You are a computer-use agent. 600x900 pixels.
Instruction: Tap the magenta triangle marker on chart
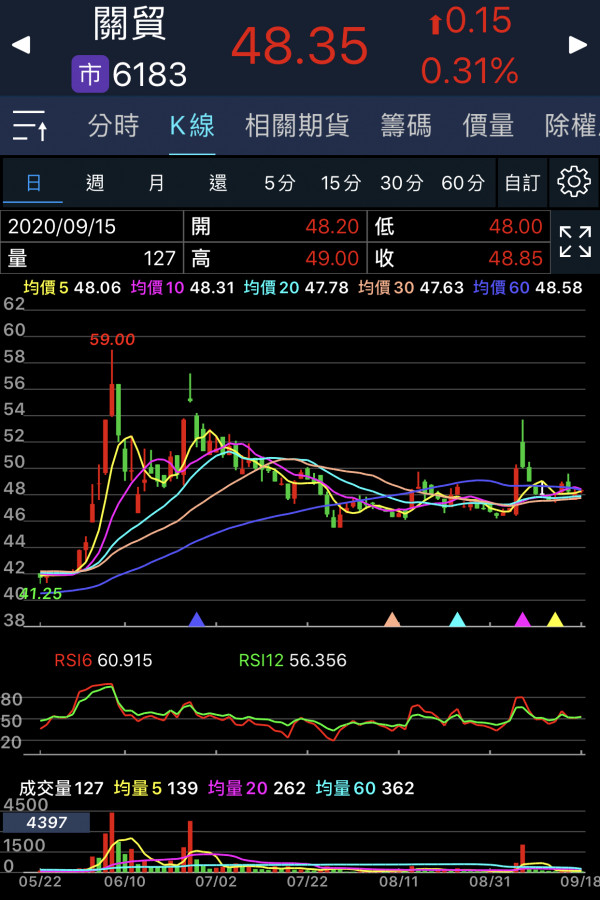[x=521, y=620]
